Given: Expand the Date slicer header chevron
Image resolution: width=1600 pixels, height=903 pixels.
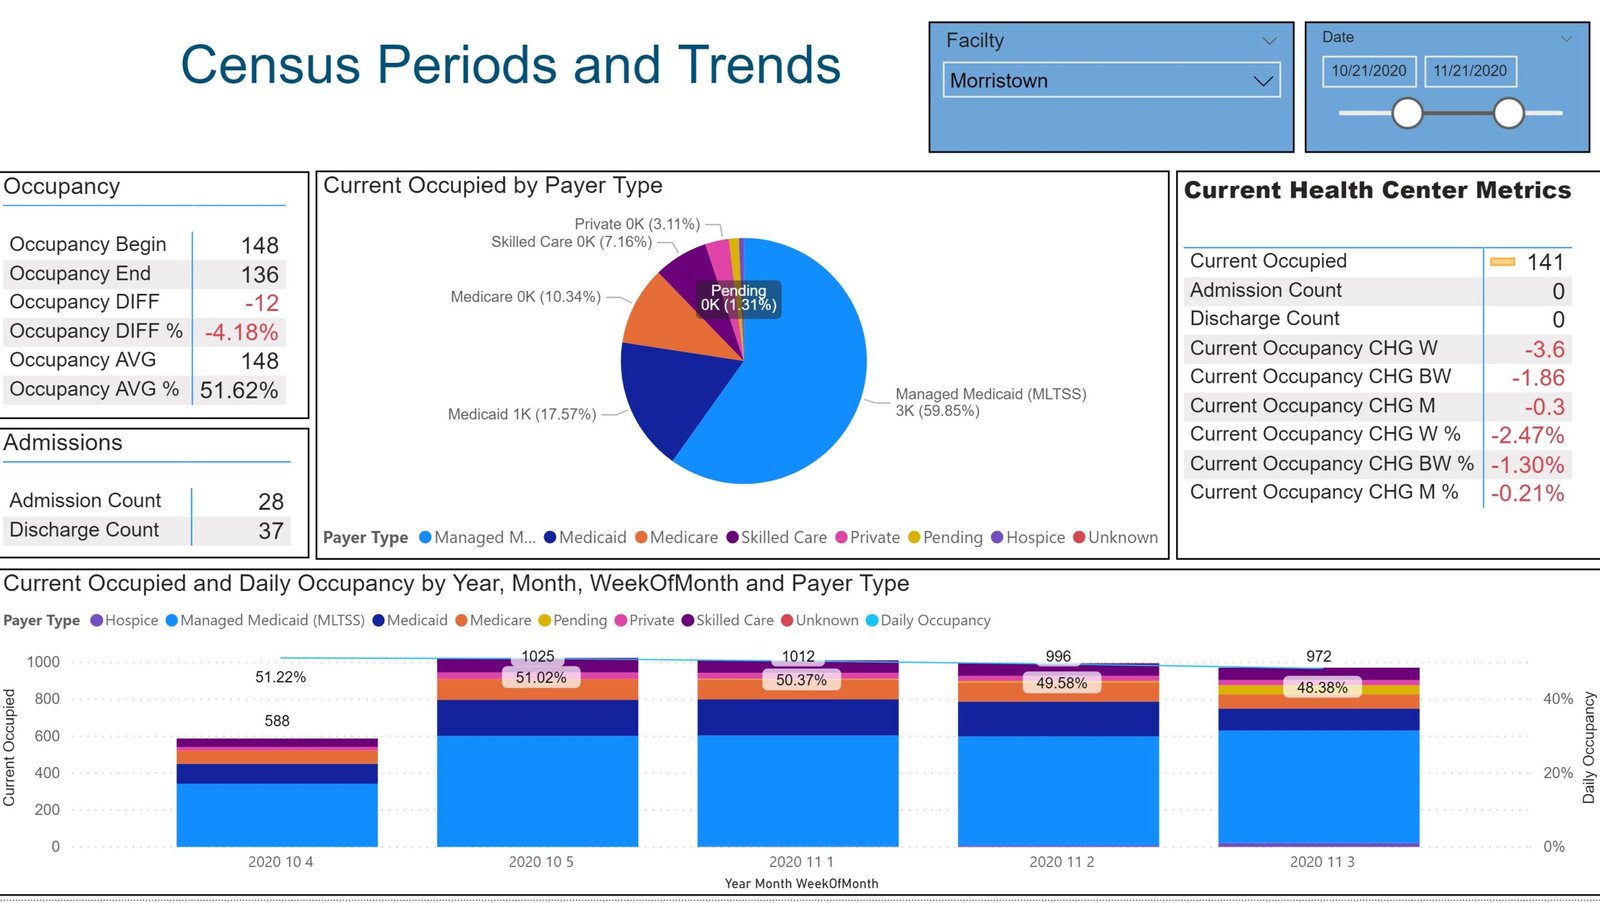Looking at the screenshot, I should [x=1566, y=38].
